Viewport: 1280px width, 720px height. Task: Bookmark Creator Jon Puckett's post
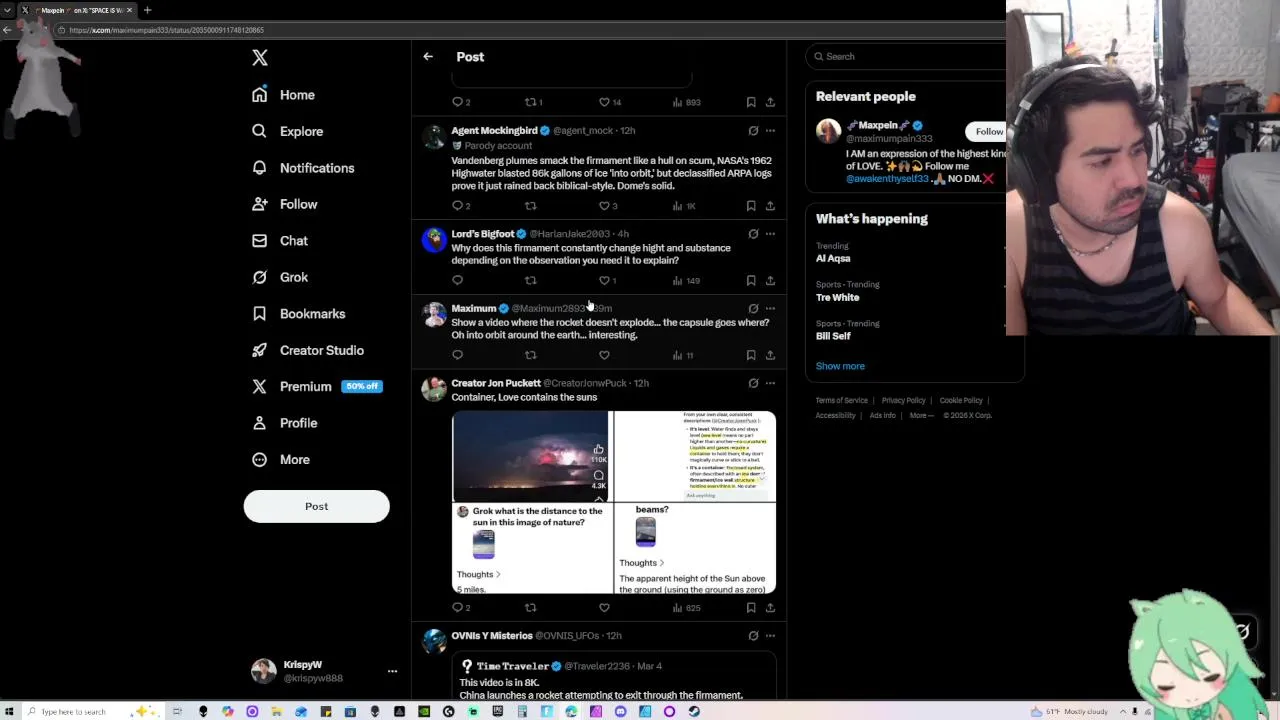point(751,608)
